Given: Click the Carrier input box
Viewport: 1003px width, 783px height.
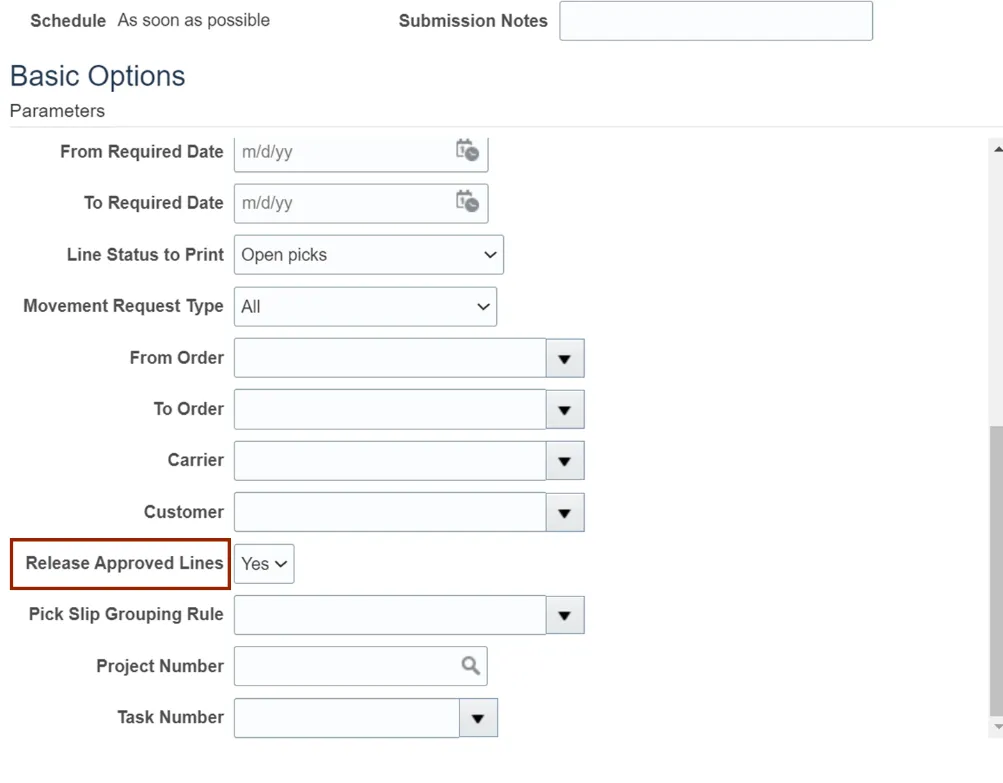Looking at the screenshot, I should (390, 461).
